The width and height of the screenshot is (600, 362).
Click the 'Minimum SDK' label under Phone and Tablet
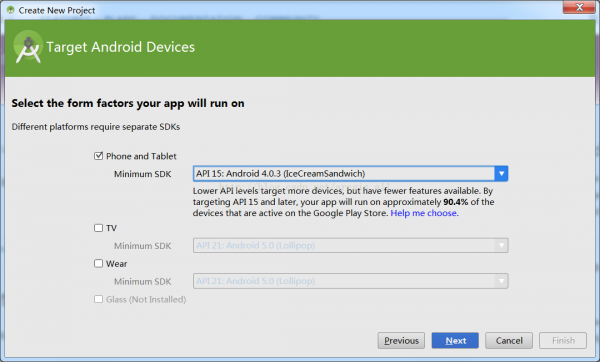143,174
